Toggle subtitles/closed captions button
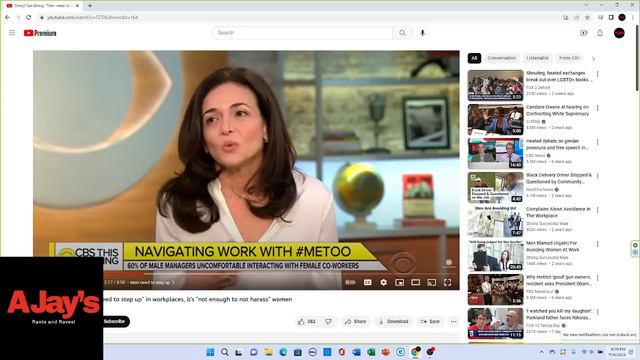 point(367,282)
